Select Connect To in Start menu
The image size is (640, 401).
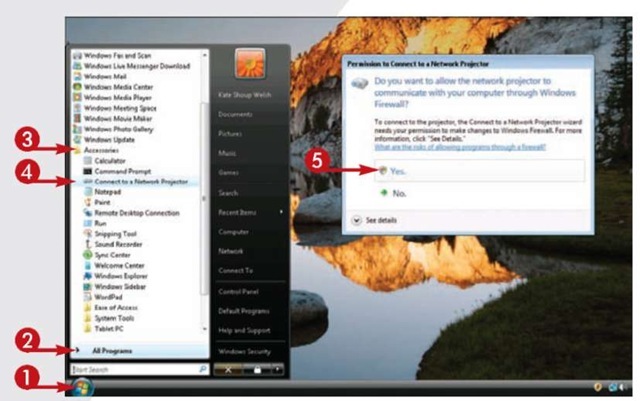(236, 270)
